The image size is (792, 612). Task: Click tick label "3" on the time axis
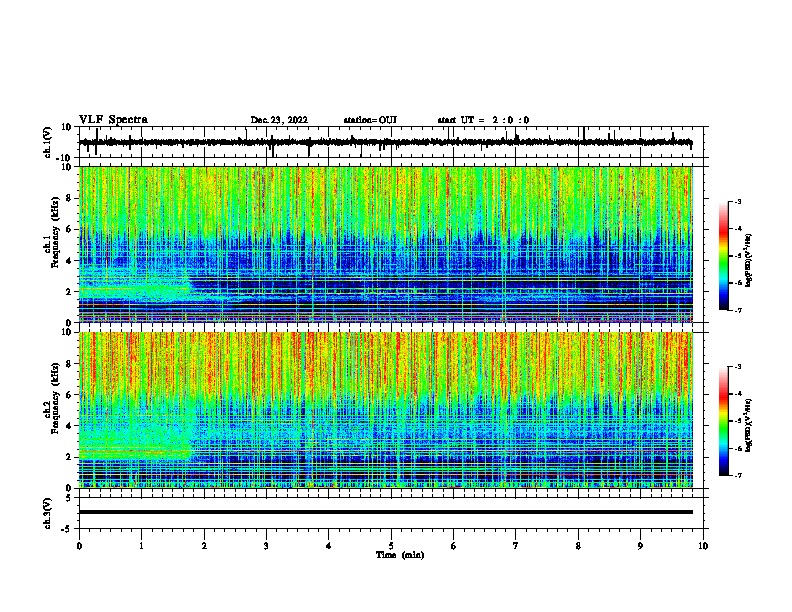266,546
